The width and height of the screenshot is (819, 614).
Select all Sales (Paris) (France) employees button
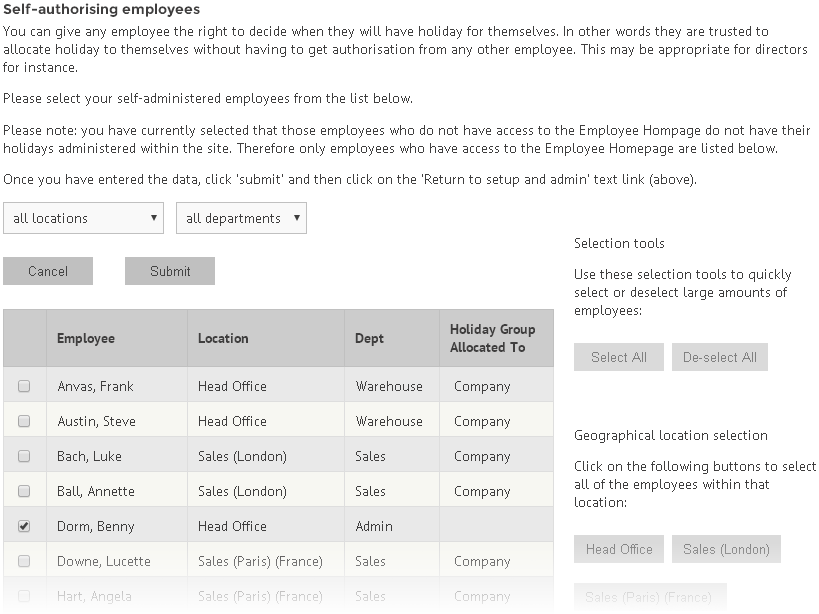click(x=650, y=597)
